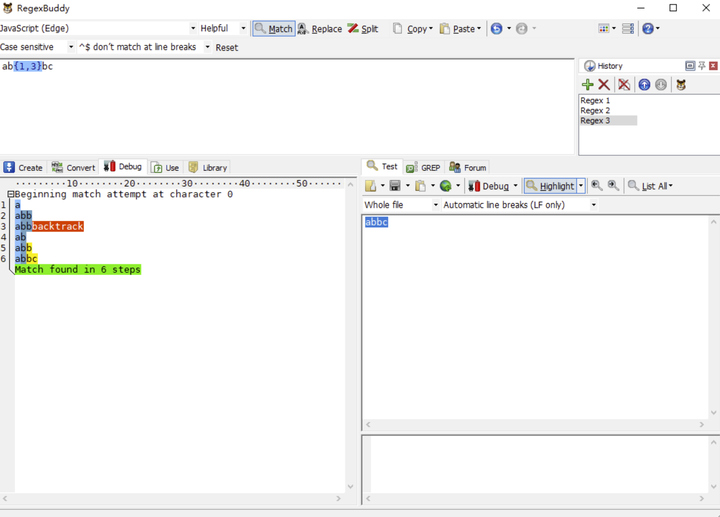Delete selected regex with the red X
This screenshot has height=517, width=720.
point(604,84)
